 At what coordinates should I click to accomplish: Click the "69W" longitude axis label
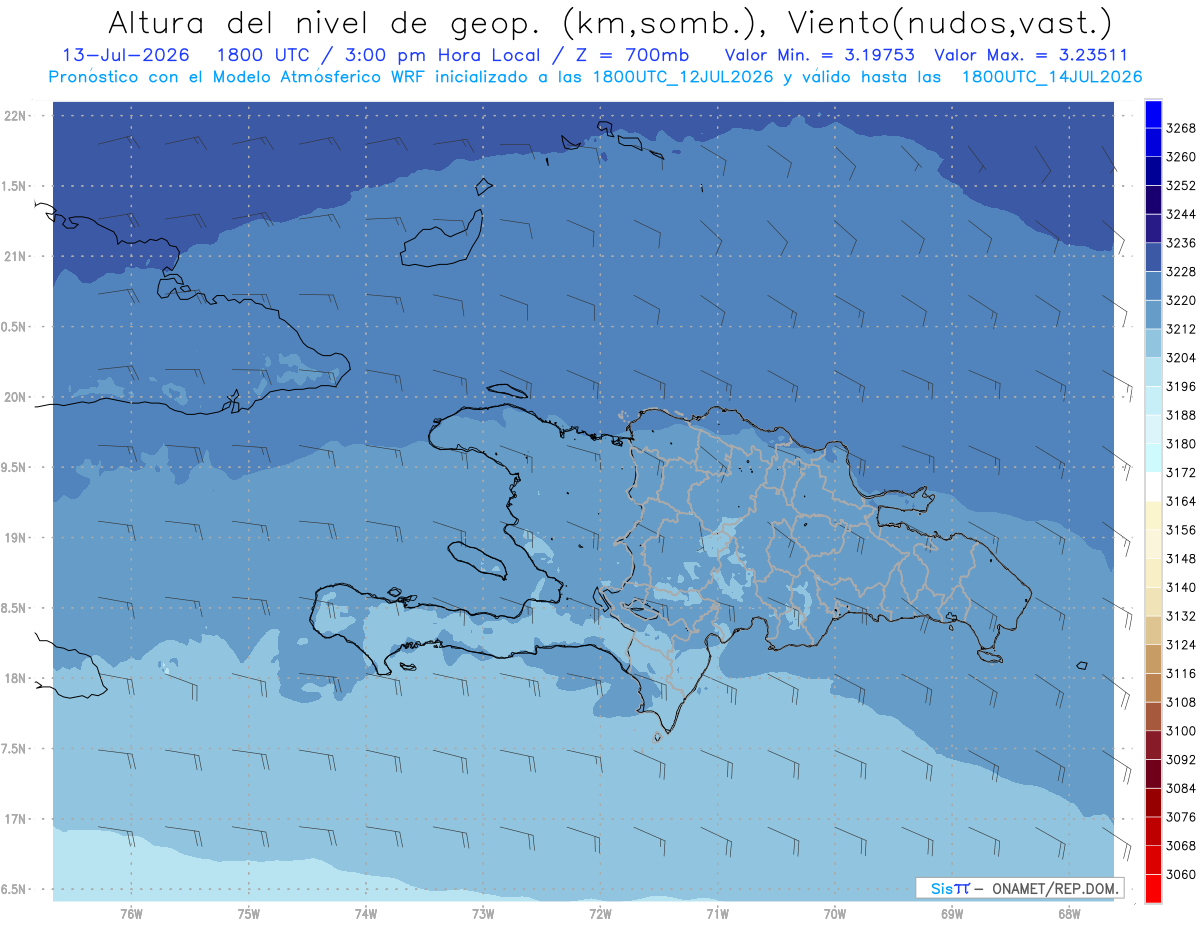click(952, 914)
